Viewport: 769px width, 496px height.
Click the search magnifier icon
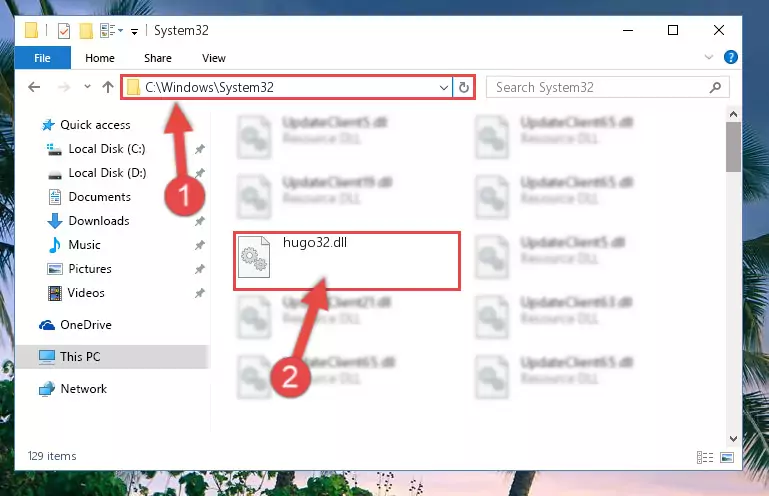(715, 87)
